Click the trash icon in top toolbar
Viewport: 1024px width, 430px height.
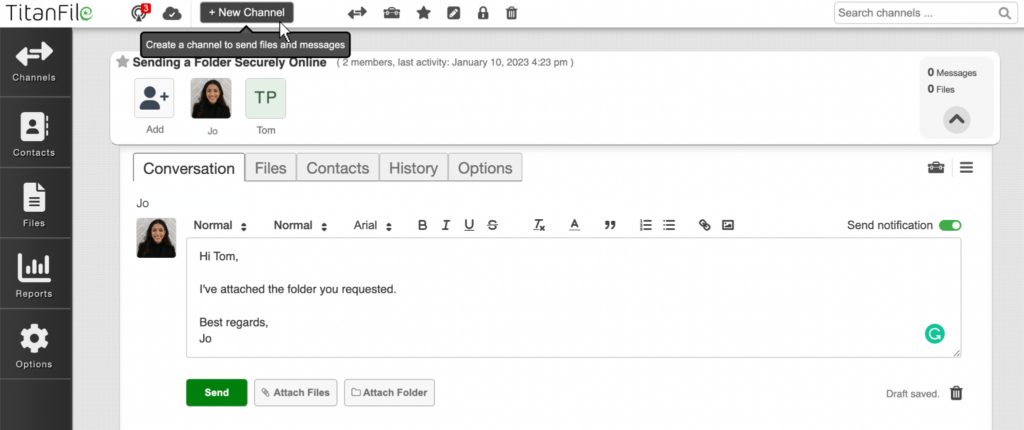click(x=512, y=13)
